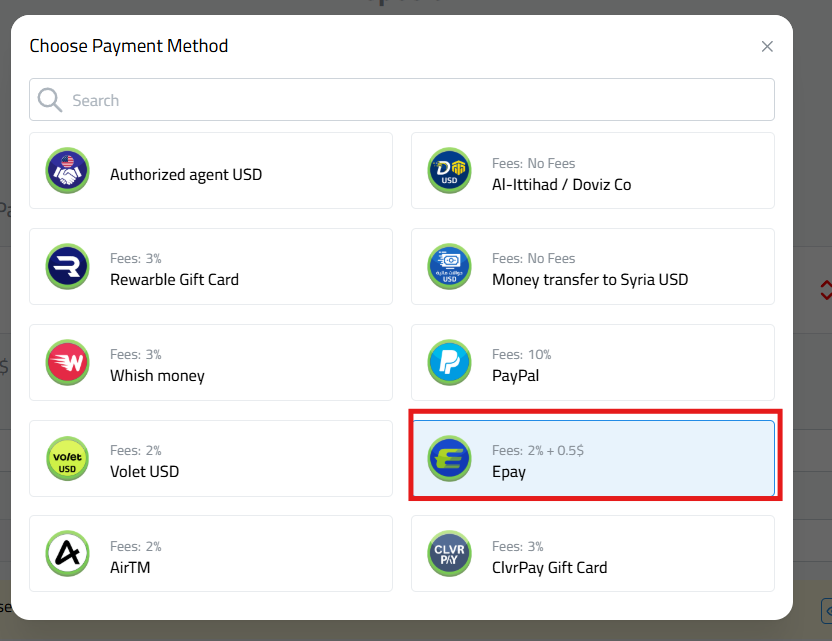Viewport: 832px width, 641px height.
Task: Select the Whish money payment method
Action: tap(211, 362)
